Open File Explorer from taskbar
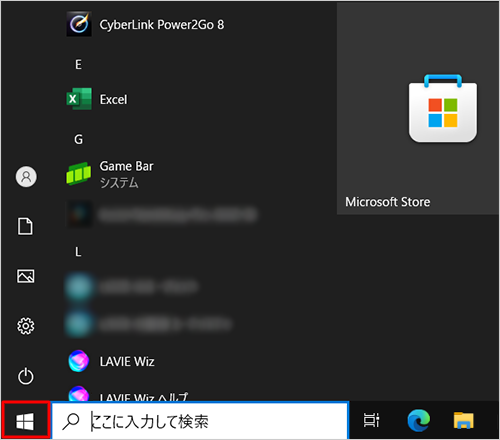Screen dimensions: 500x440 pos(464,420)
